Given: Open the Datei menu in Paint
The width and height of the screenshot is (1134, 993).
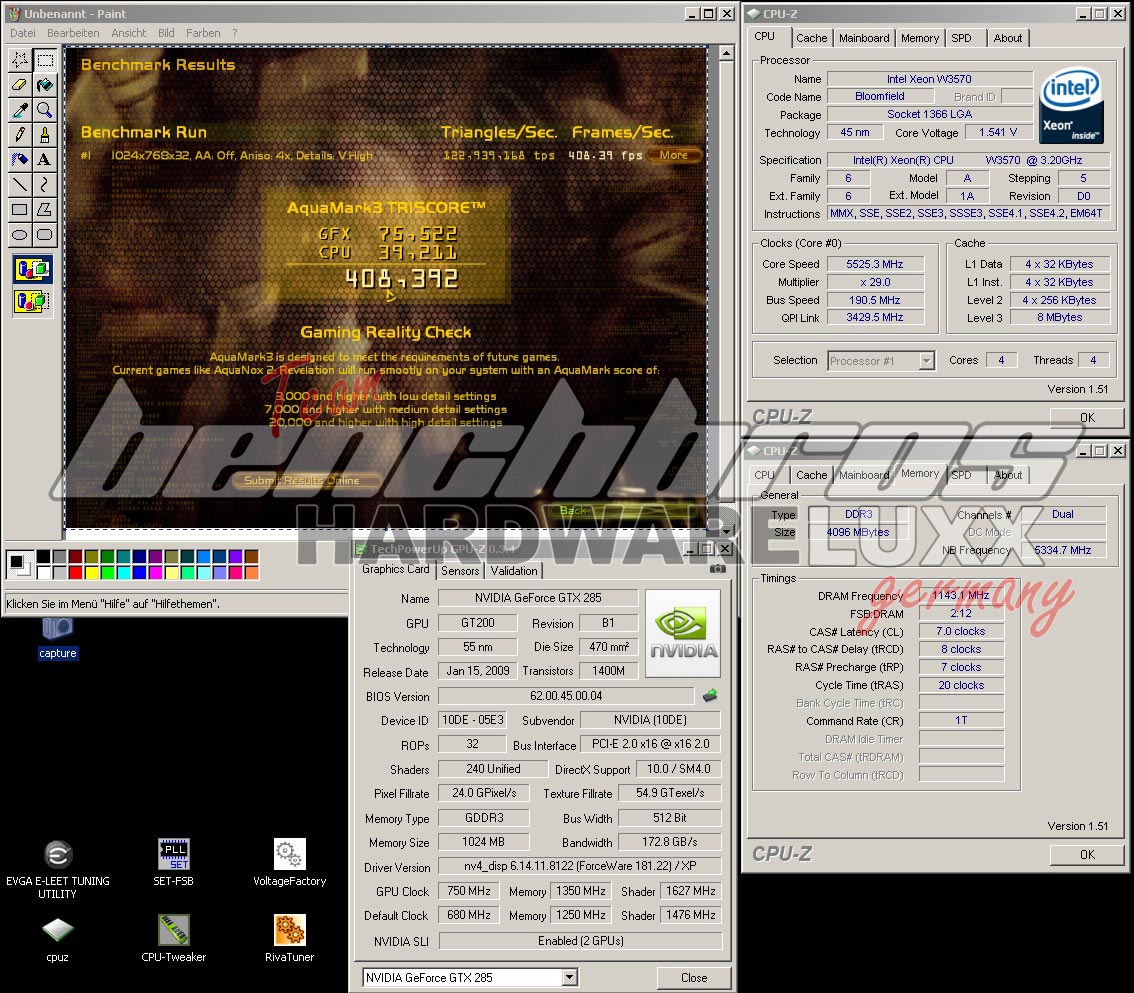Looking at the screenshot, I should [22, 33].
